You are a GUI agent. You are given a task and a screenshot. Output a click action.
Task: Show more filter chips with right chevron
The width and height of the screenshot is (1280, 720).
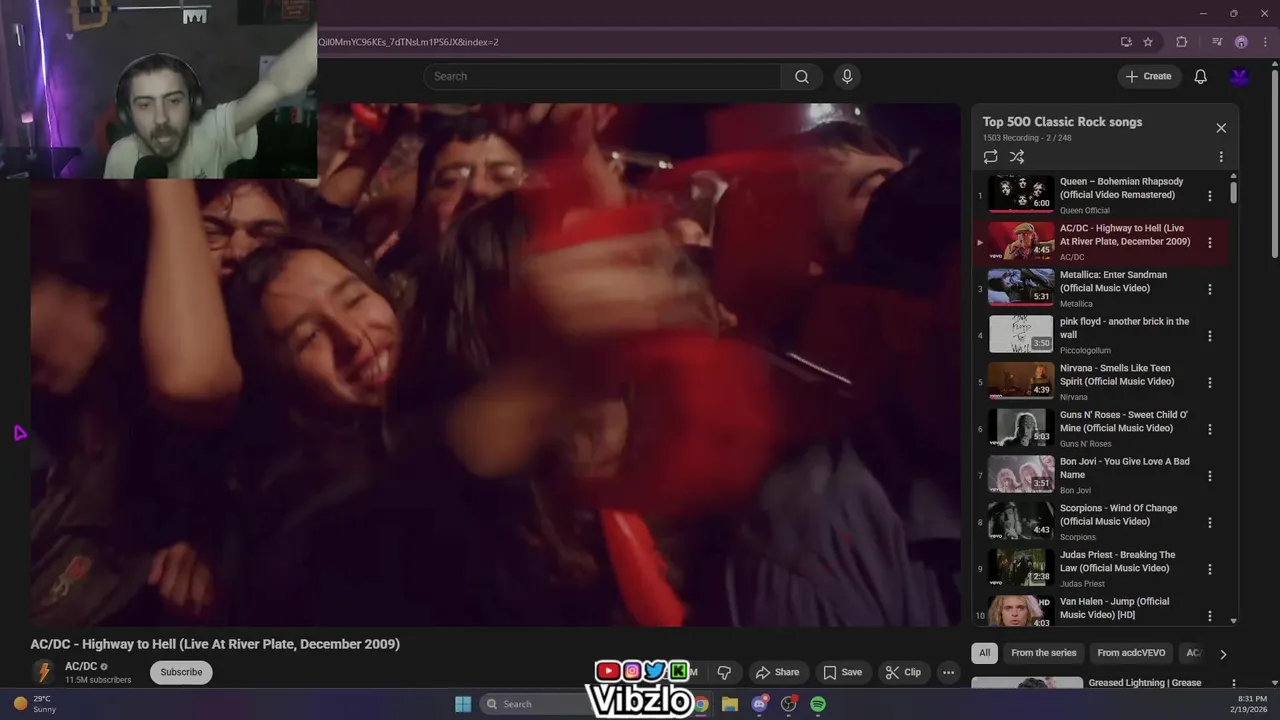click(1222, 654)
